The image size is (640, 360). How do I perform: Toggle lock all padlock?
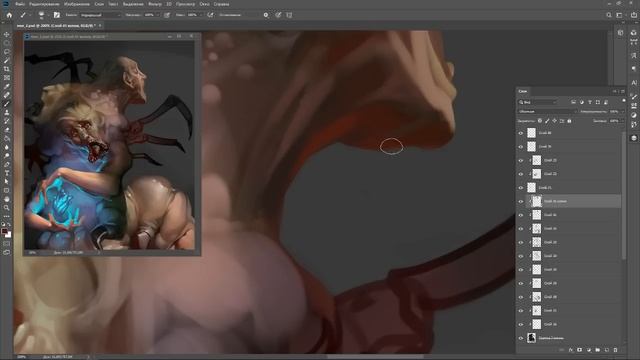569,121
